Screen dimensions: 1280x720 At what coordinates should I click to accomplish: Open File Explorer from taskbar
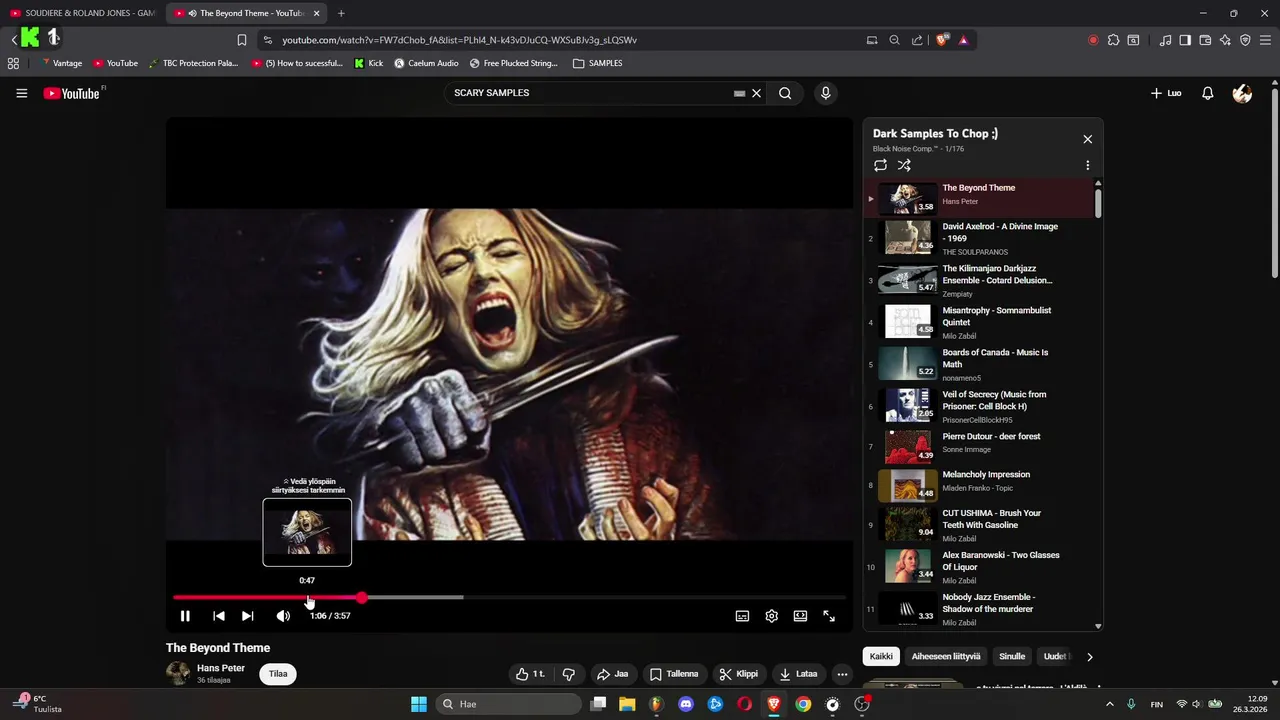click(x=627, y=704)
